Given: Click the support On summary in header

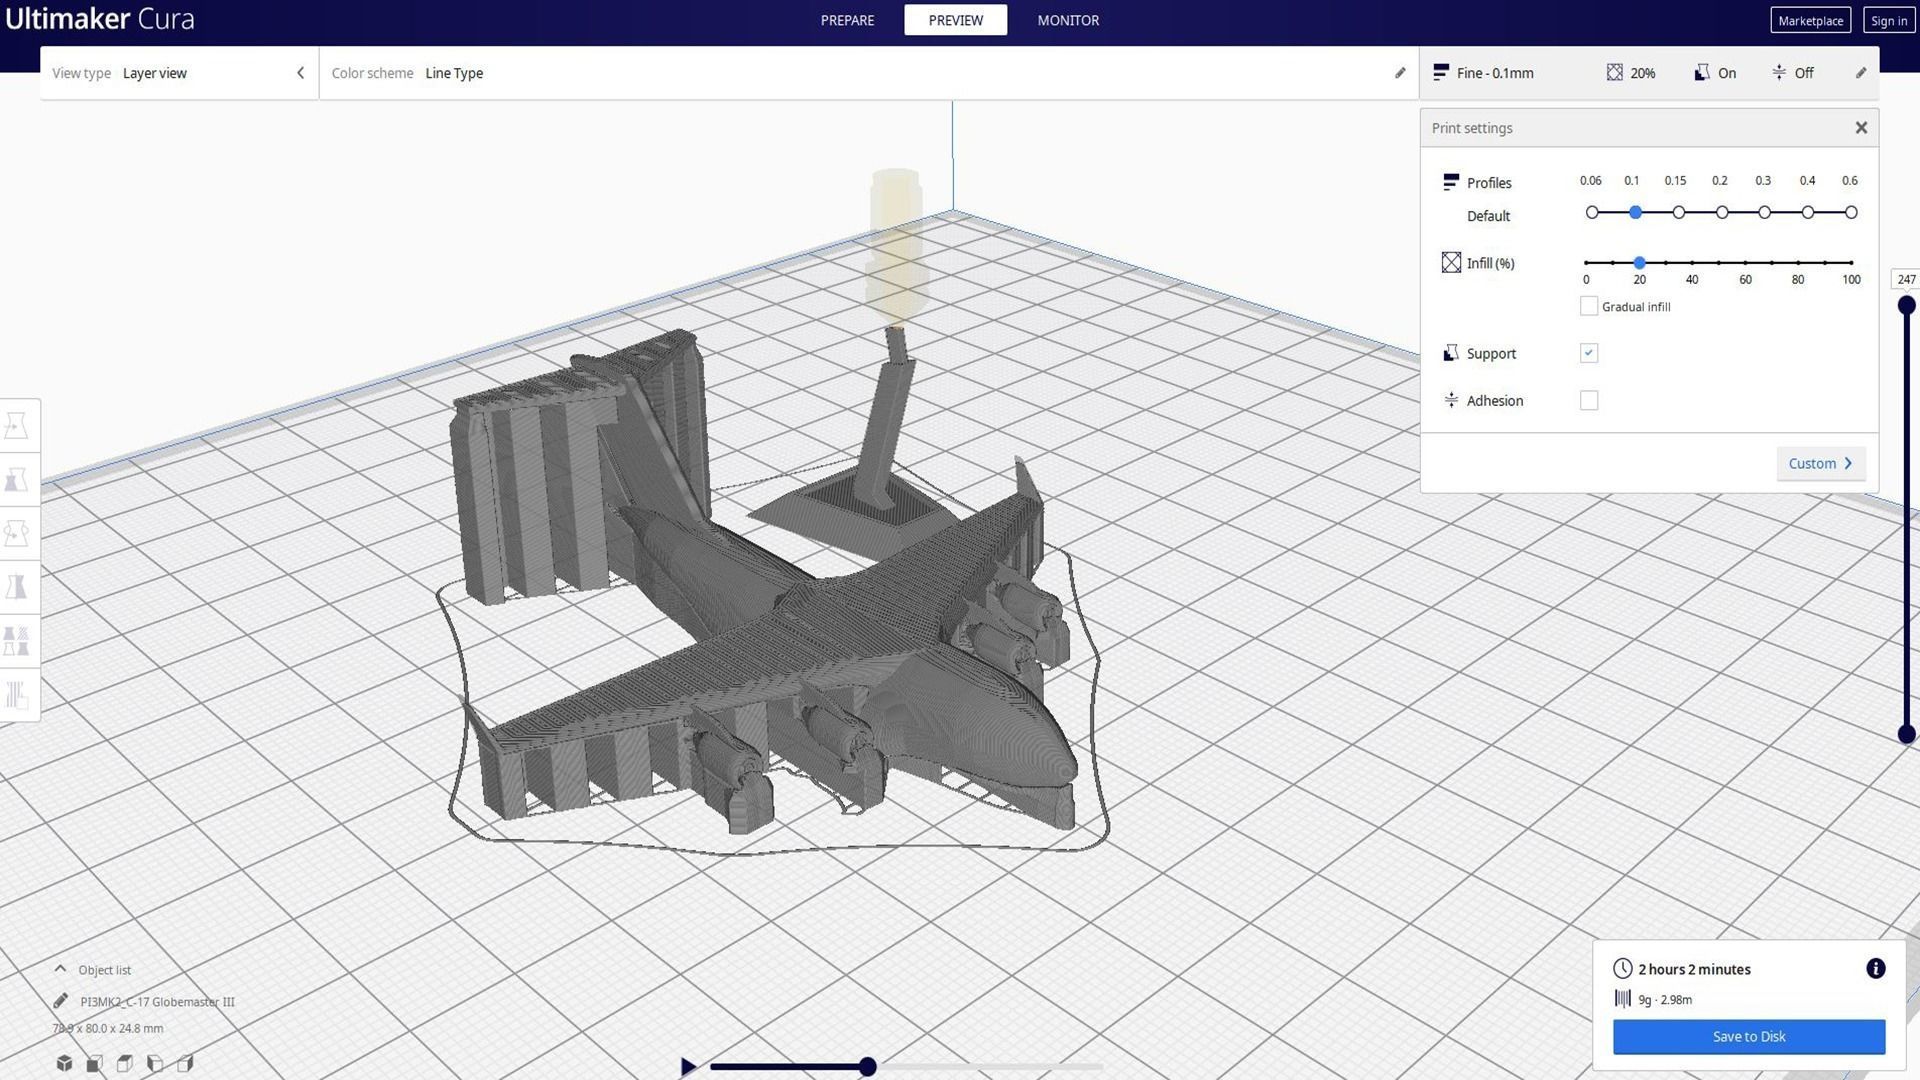Looking at the screenshot, I should (1715, 73).
